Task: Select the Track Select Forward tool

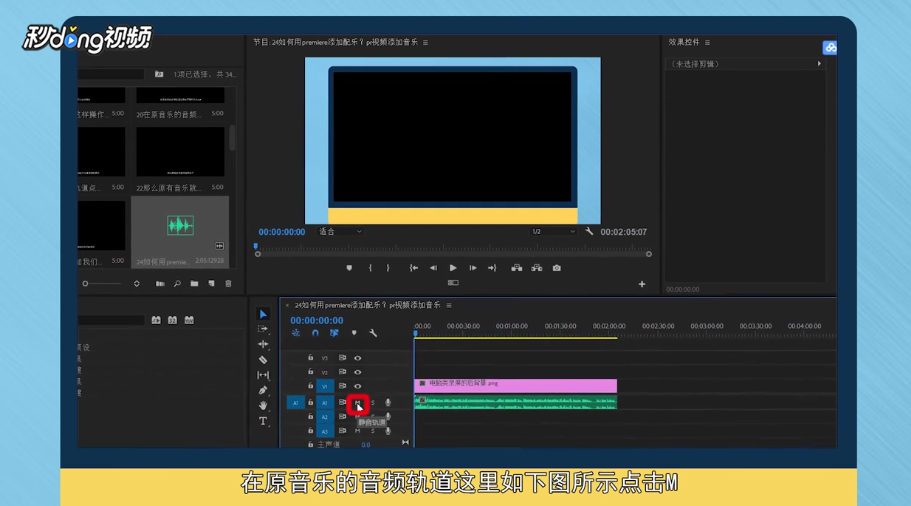Action: [263, 329]
